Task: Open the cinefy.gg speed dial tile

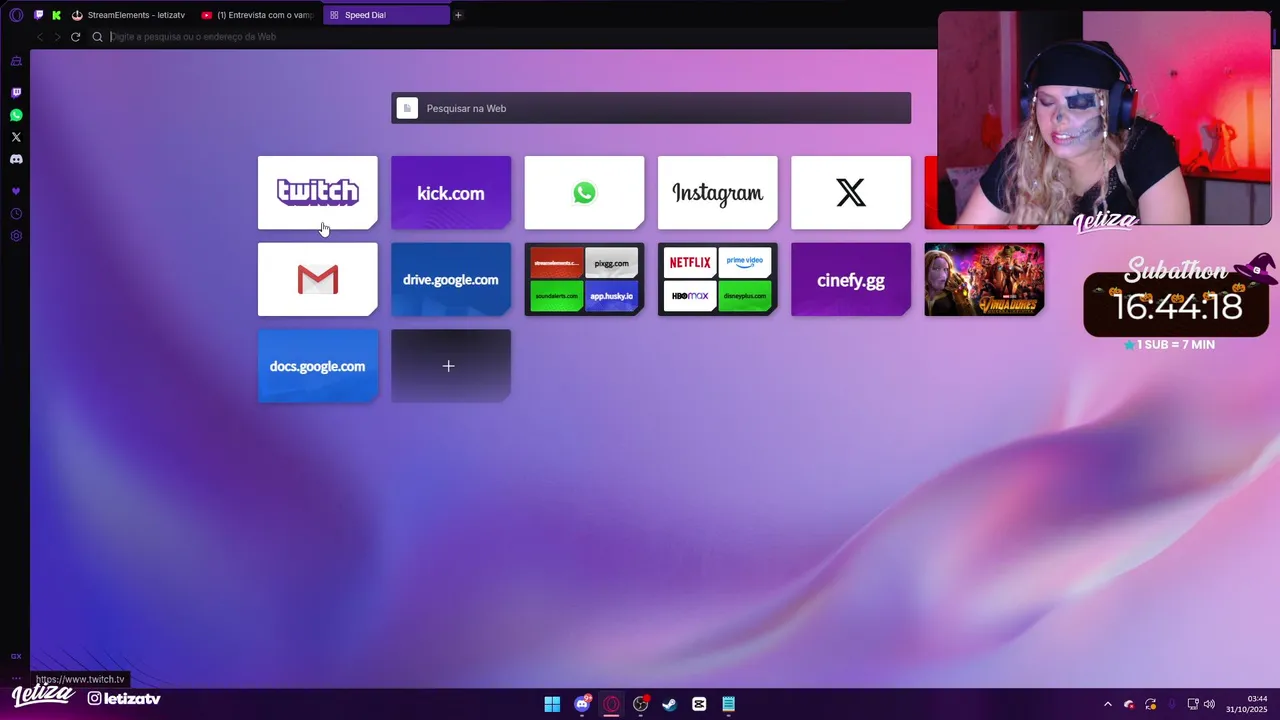Action: pyautogui.click(x=851, y=279)
